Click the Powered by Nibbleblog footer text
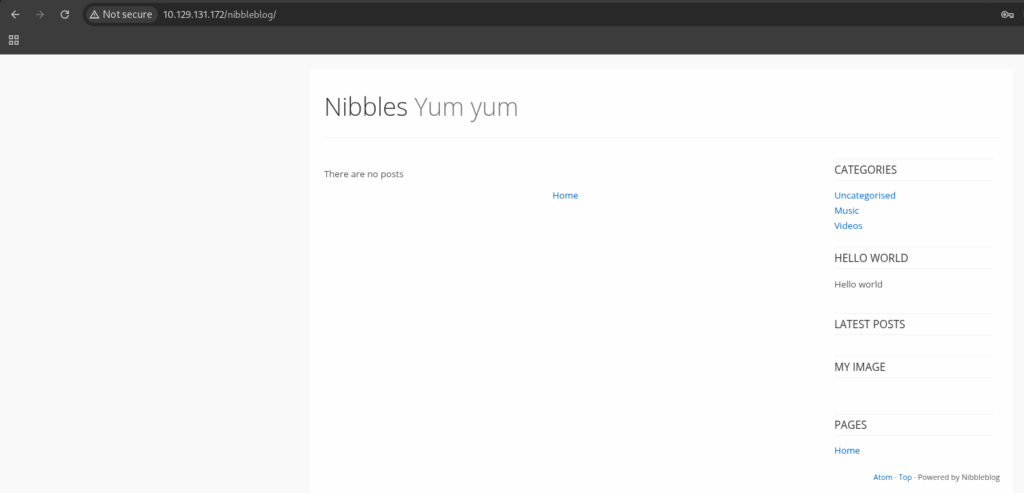The image size is (1024, 493). pyautogui.click(x=958, y=477)
